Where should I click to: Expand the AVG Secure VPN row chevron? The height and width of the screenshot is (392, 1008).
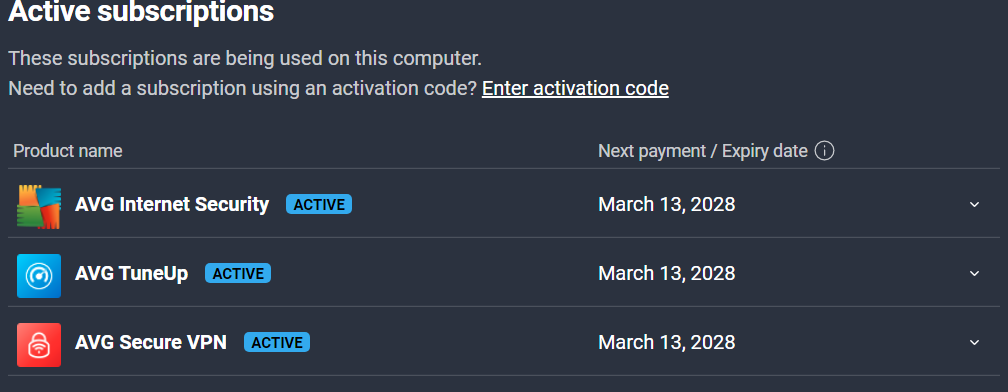click(x=975, y=343)
